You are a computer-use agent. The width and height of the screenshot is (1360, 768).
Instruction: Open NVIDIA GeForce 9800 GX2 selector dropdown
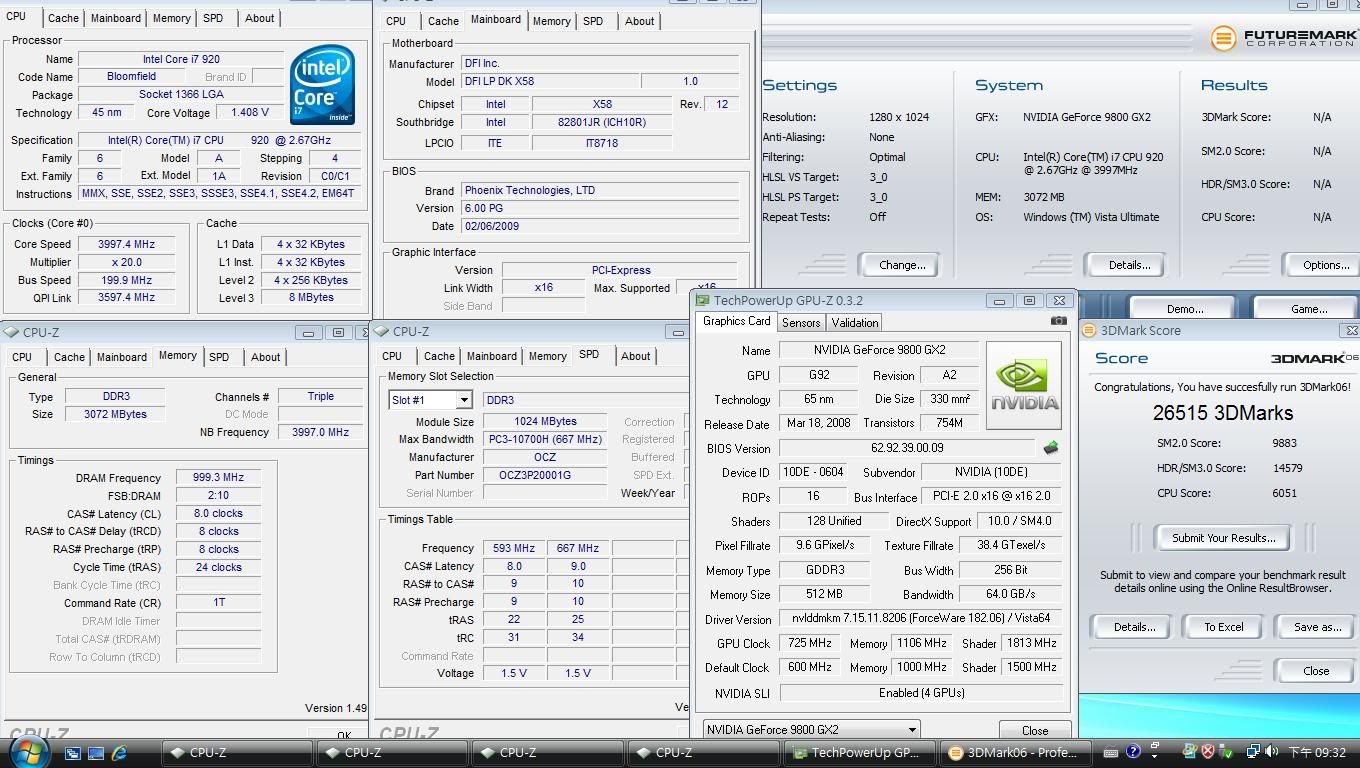coord(911,730)
